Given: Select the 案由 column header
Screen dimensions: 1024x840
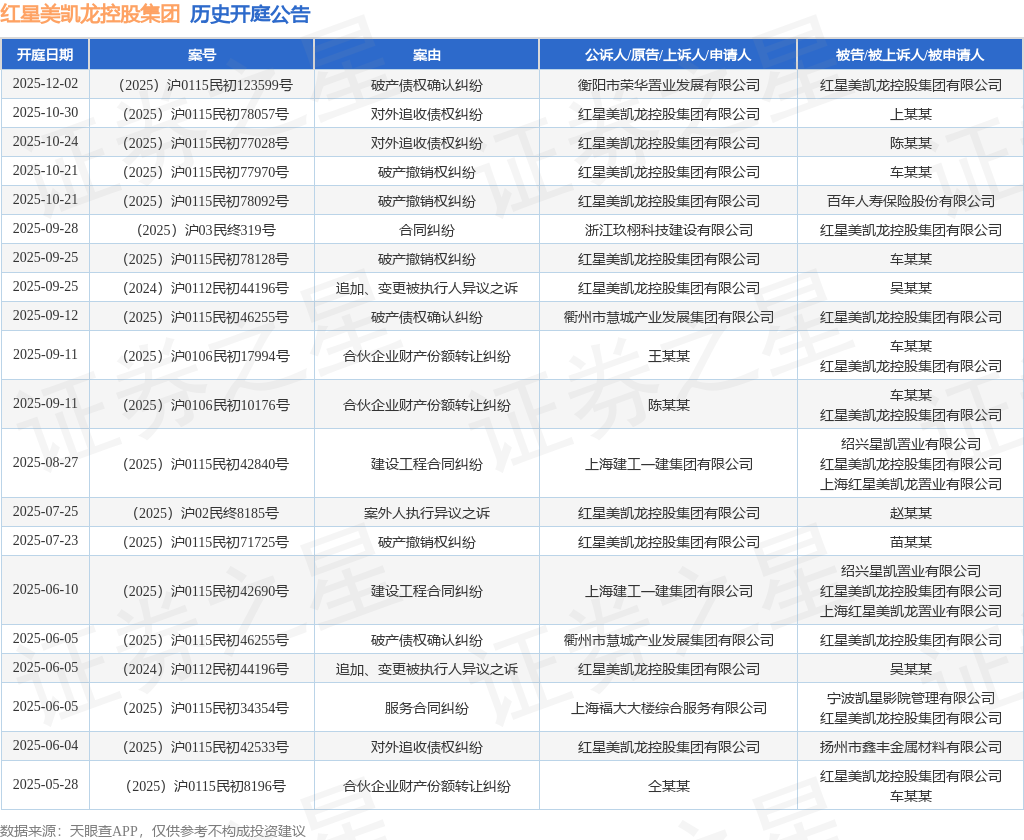Looking at the screenshot, I should point(426,55).
